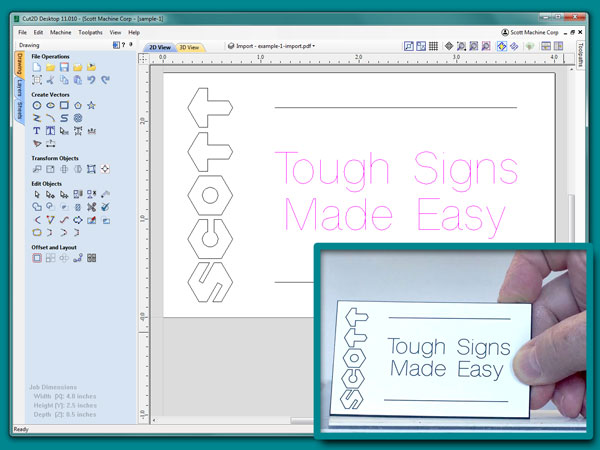Select the Drawing side tab
600x450 pixels.
pos(20,64)
